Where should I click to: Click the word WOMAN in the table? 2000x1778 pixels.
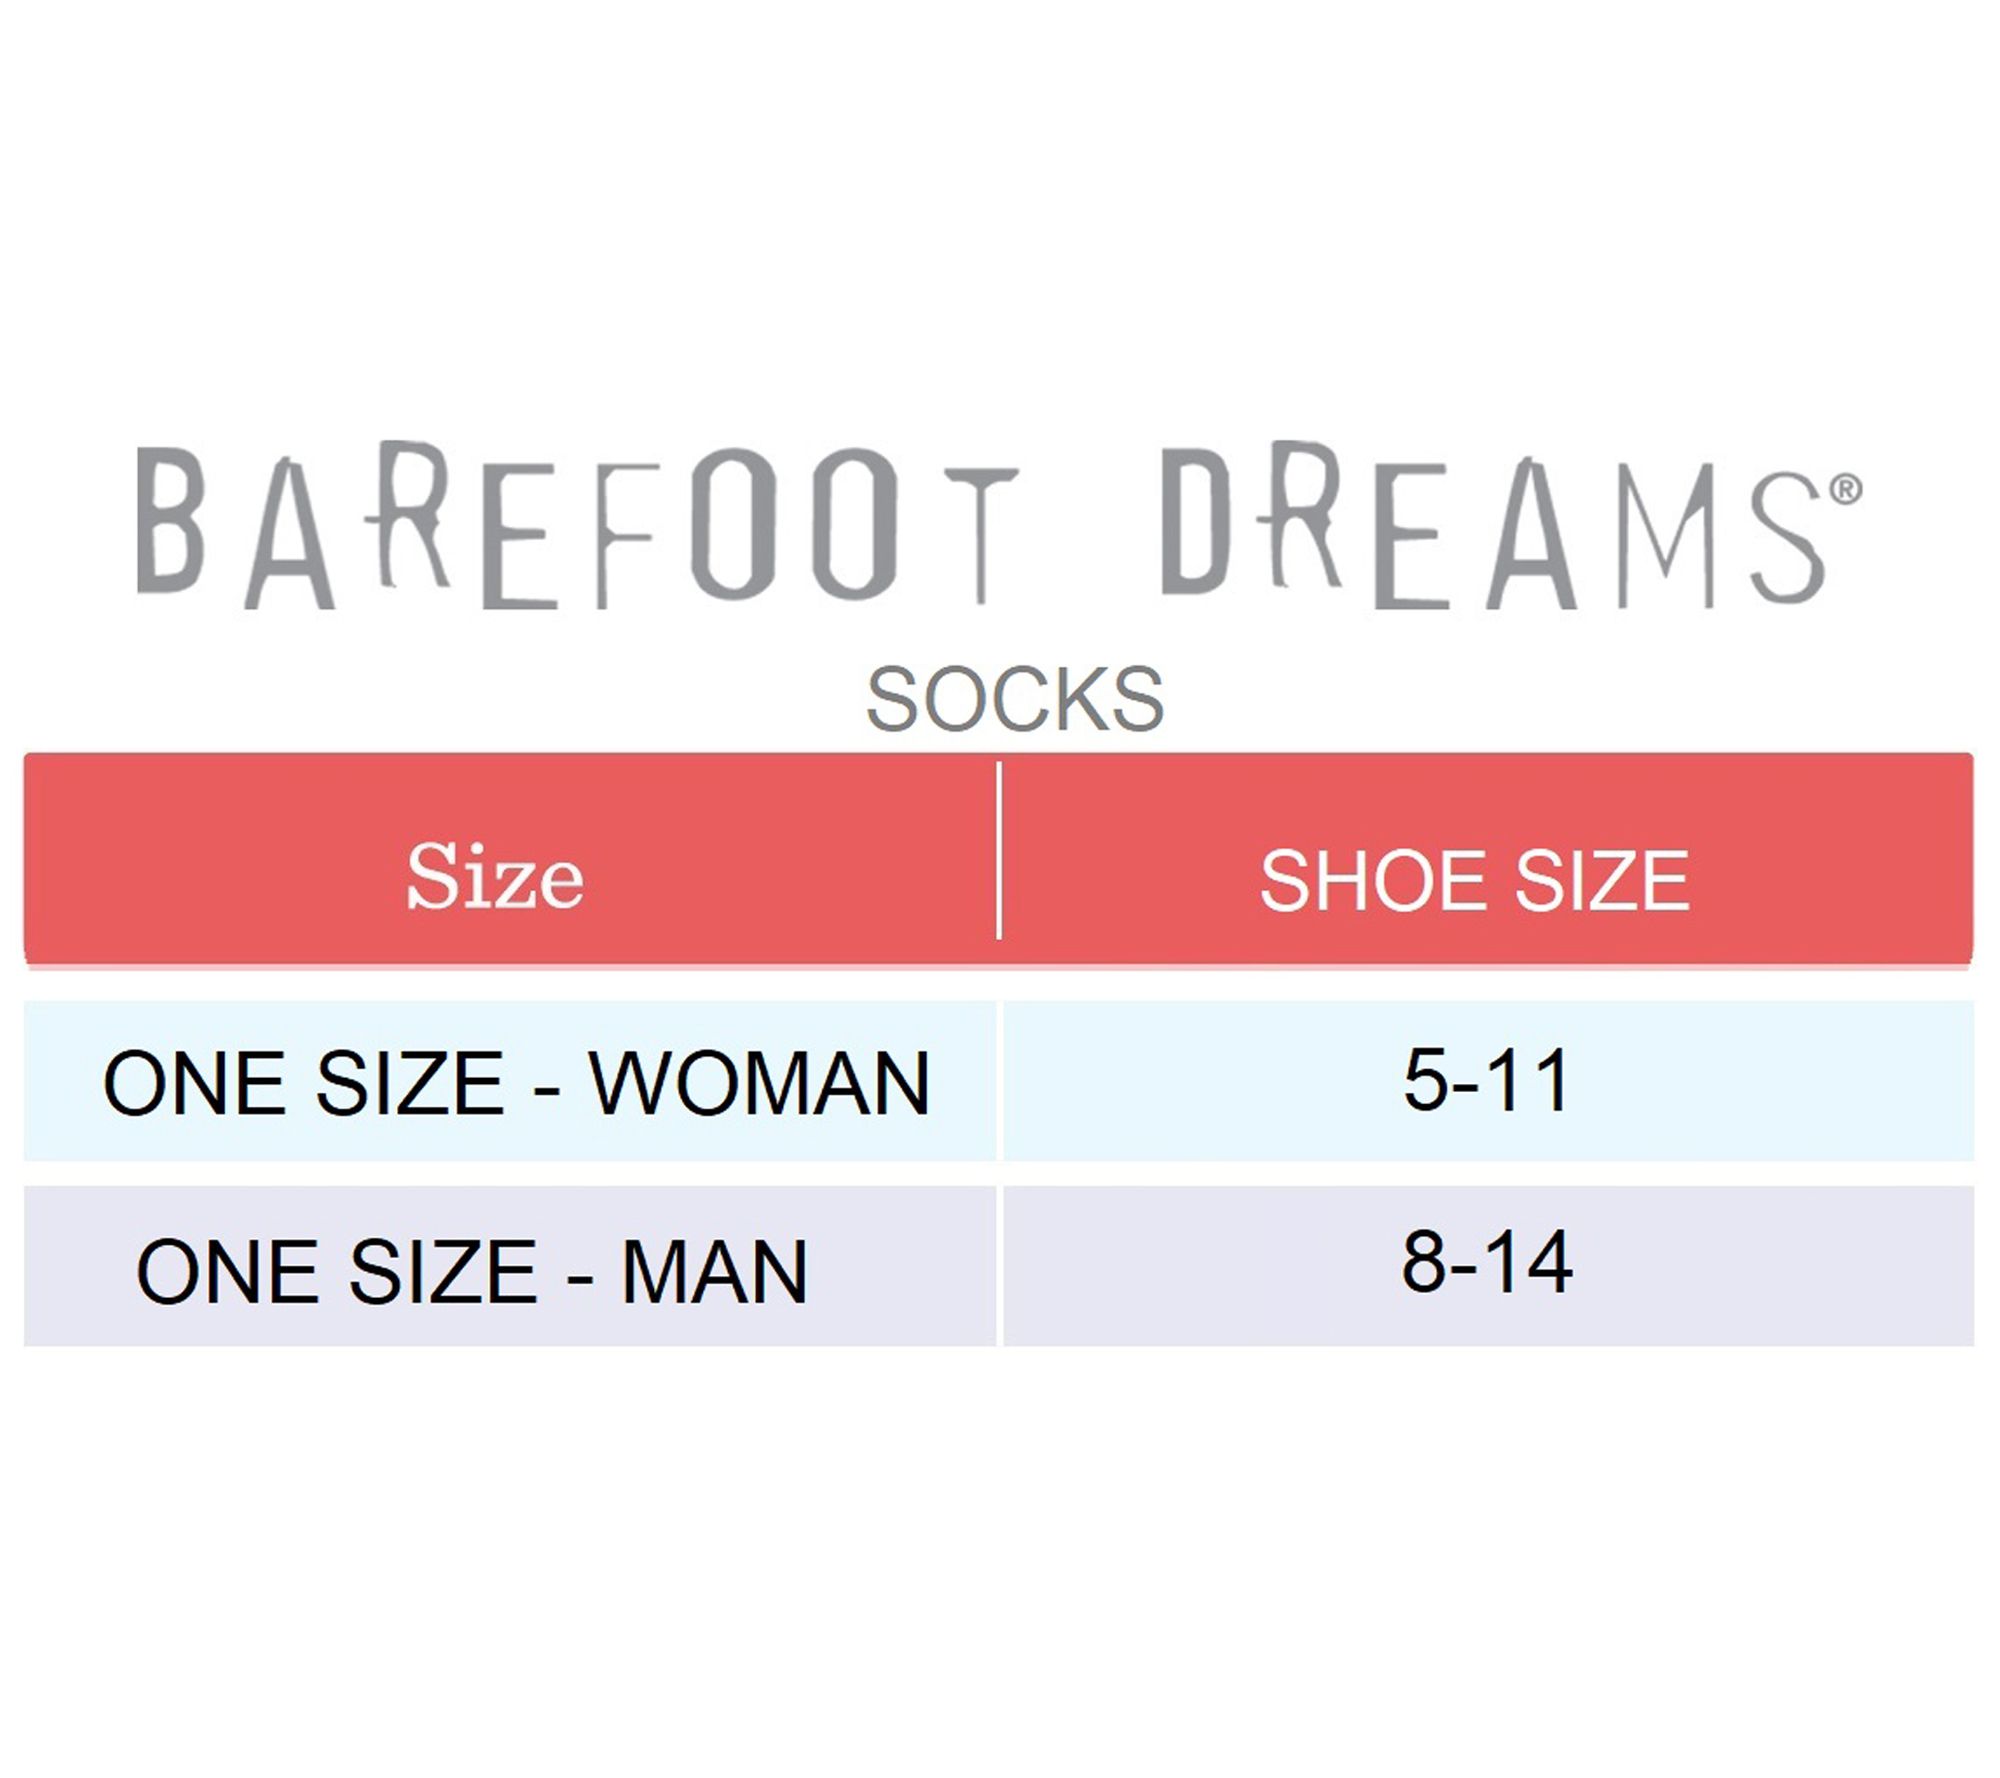coord(760,1083)
